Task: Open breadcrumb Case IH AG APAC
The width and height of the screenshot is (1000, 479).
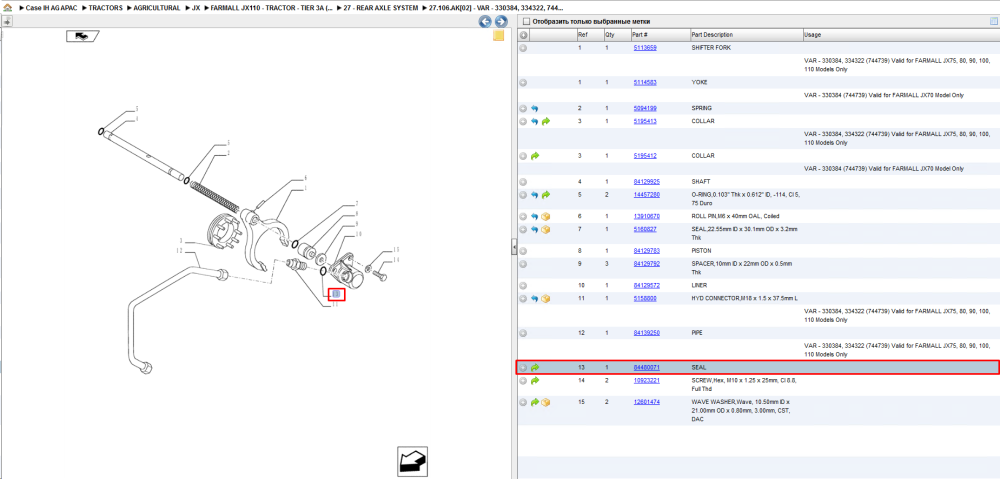Action: coord(52,8)
